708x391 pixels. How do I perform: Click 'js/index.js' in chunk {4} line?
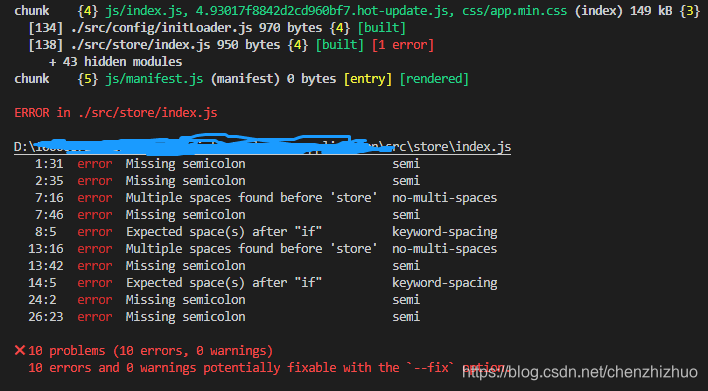coord(144,11)
